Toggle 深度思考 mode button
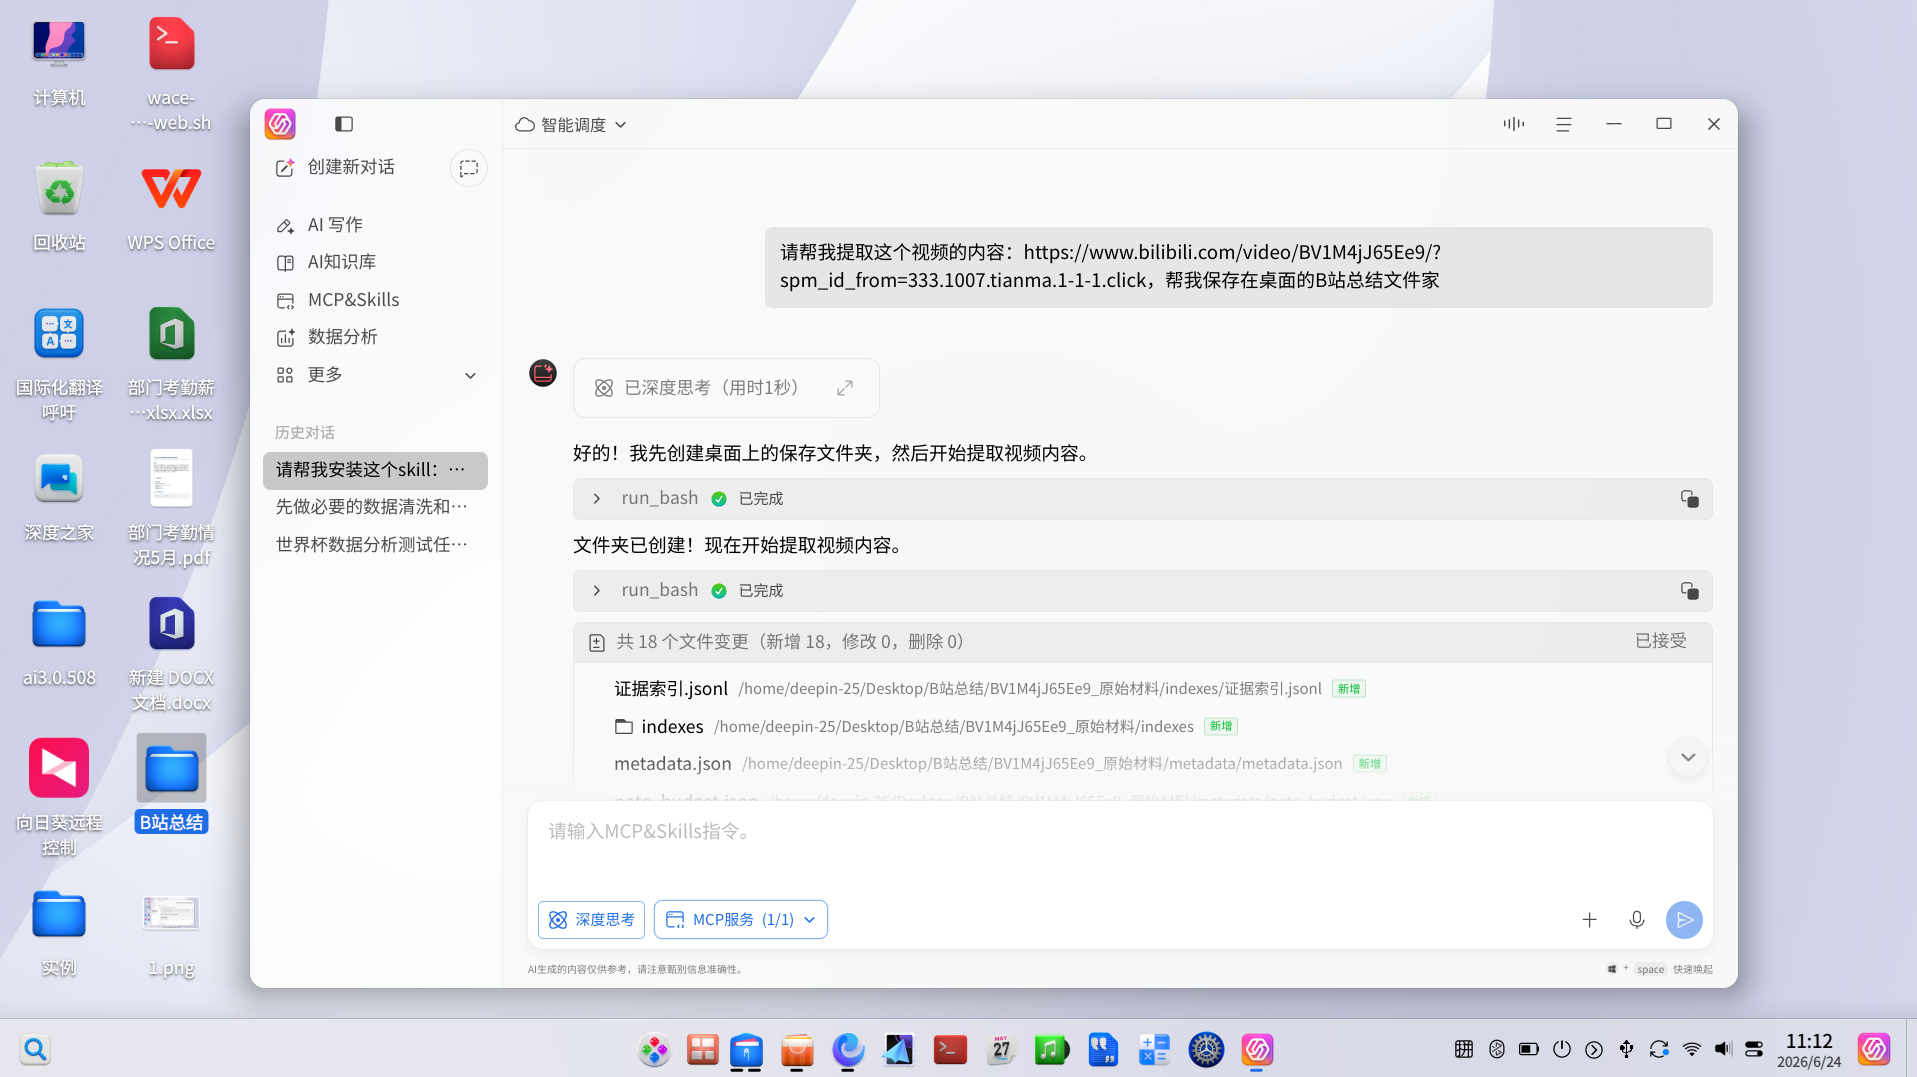Image resolution: width=1917 pixels, height=1077 pixels. click(591, 920)
